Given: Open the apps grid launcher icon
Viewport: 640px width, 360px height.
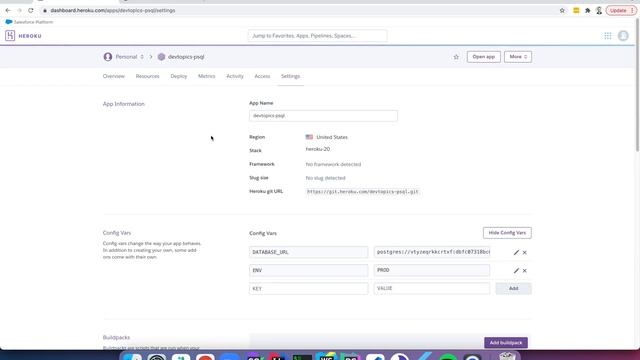Looking at the screenshot, I should pyautogui.click(x=608, y=36).
